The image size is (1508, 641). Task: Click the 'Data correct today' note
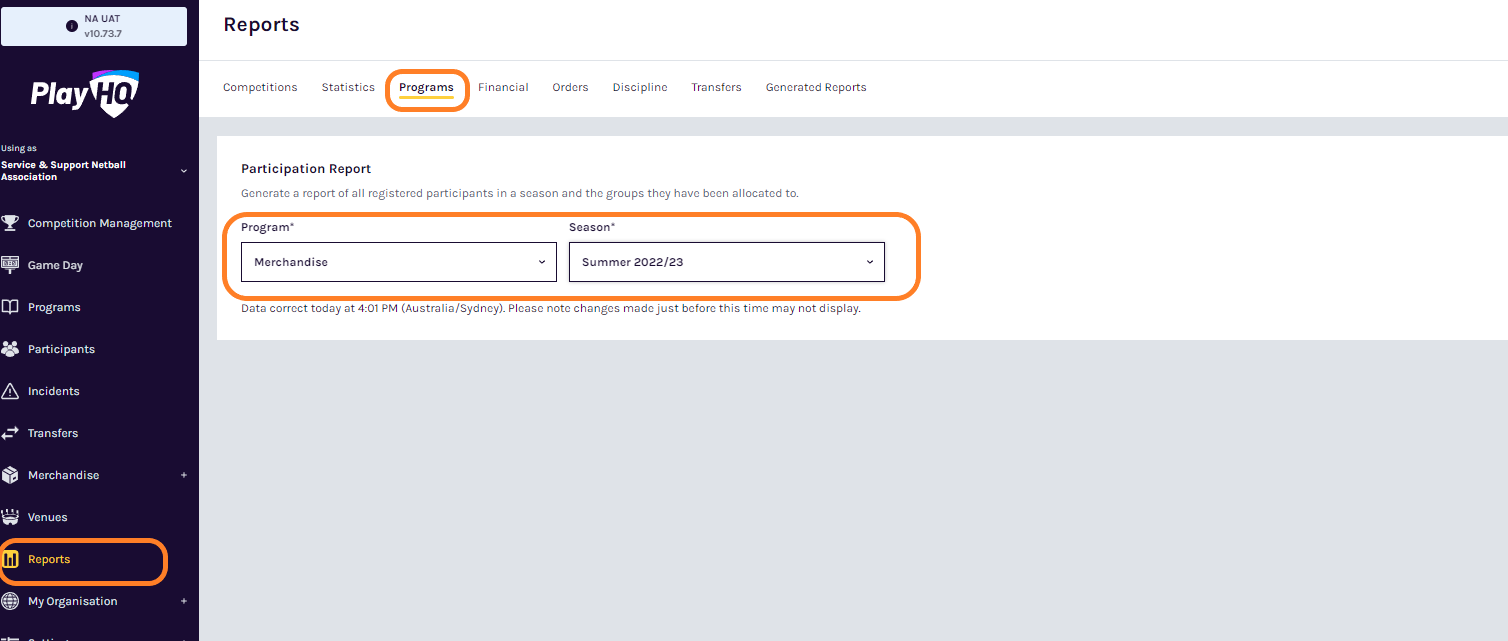[x=551, y=309]
